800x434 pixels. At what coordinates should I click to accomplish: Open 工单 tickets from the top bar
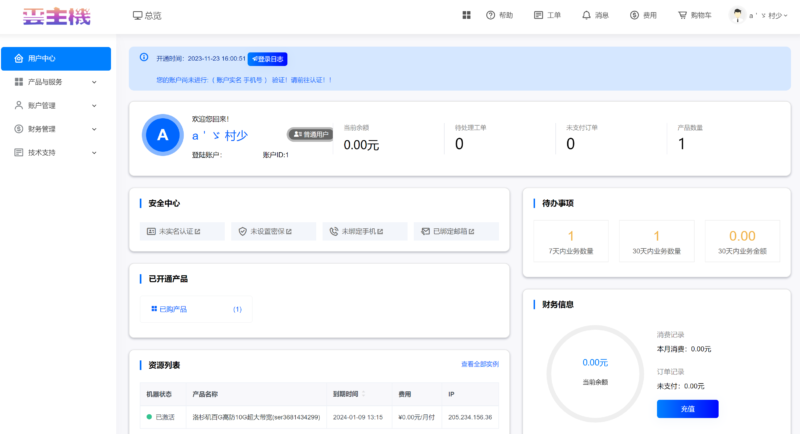click(548, 16)
